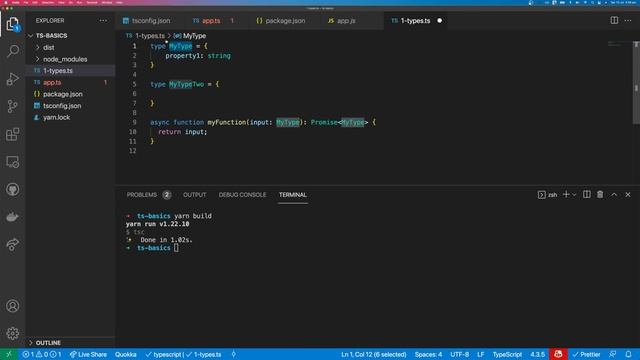Open the Live Share activity icon
The width and height of the screenshot is (640, 360).
pos(13,244)
